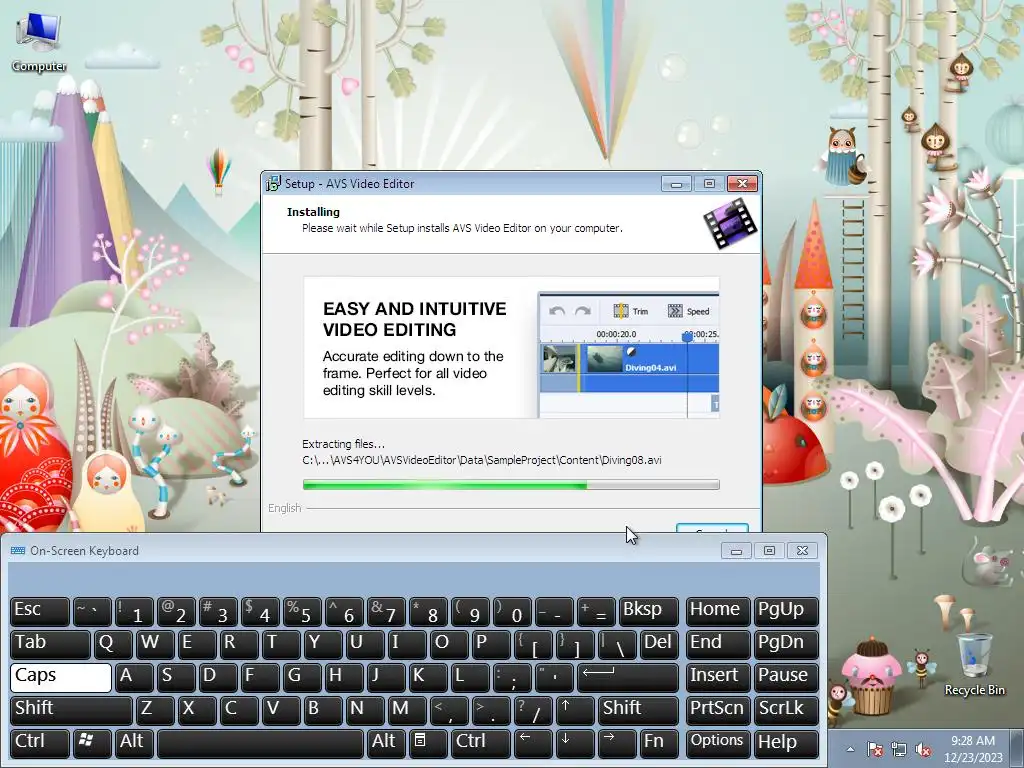1024x768 pixels.
Task: Click the number 5 key
Action: coord(302,612)
